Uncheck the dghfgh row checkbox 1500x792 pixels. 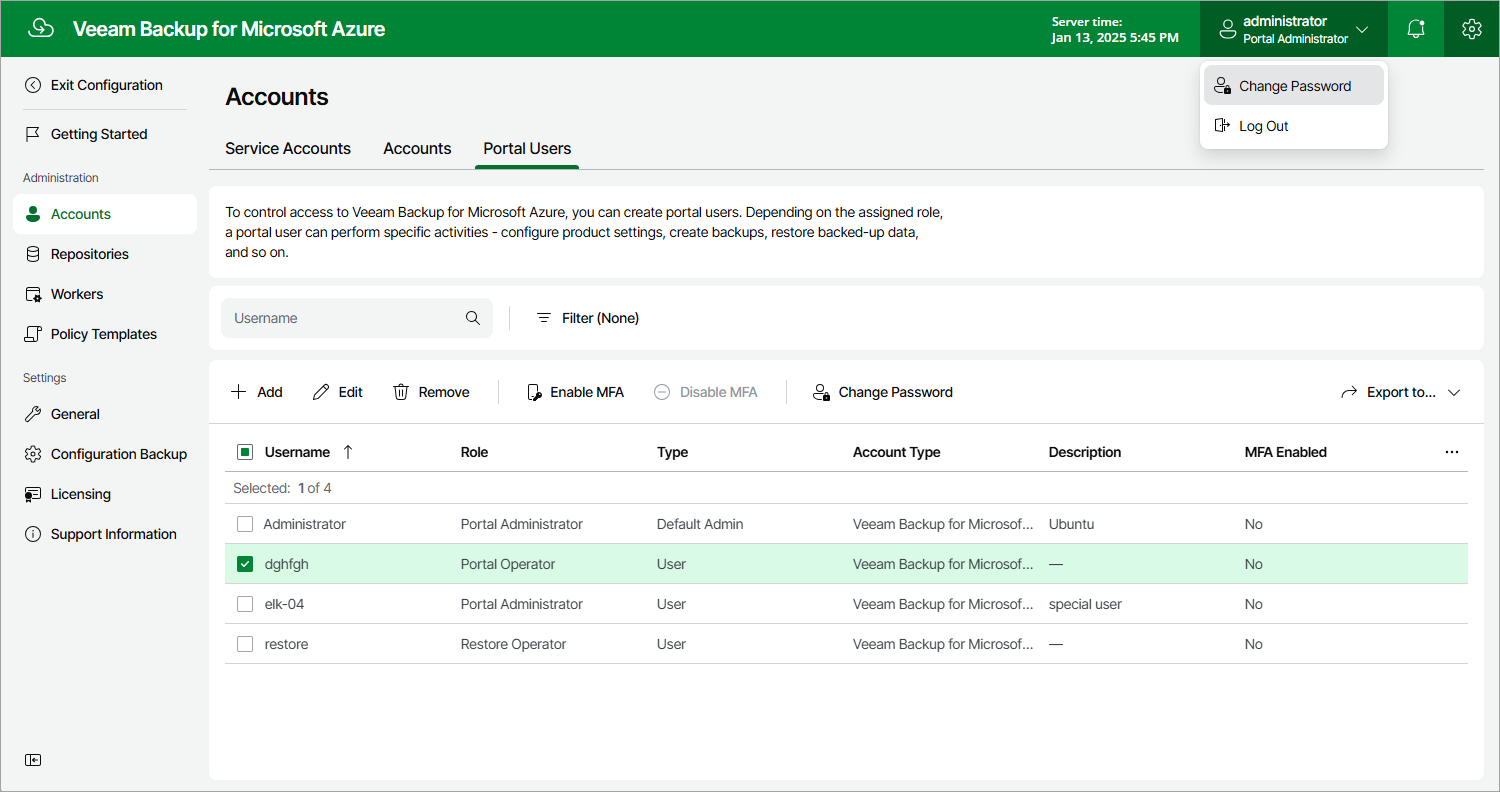pyautogui.click(x=245, y=564)
